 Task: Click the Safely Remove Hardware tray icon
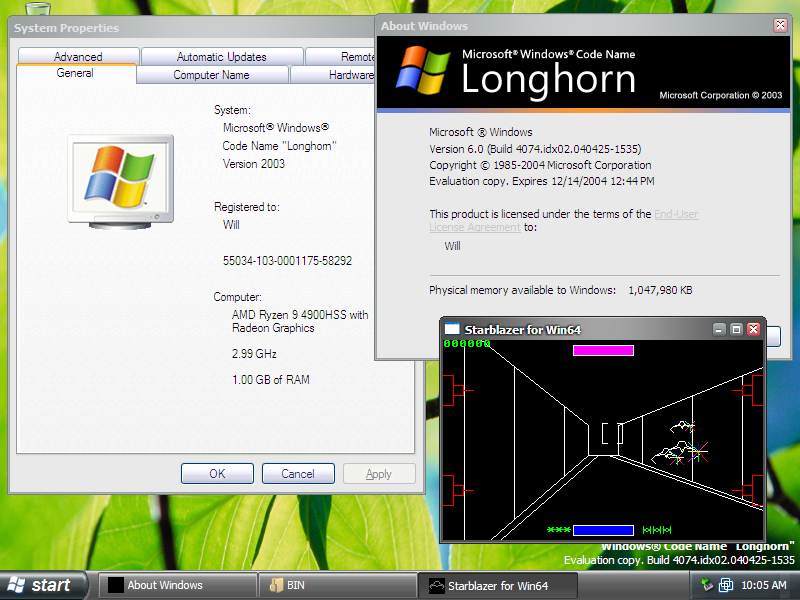[707, 585]
